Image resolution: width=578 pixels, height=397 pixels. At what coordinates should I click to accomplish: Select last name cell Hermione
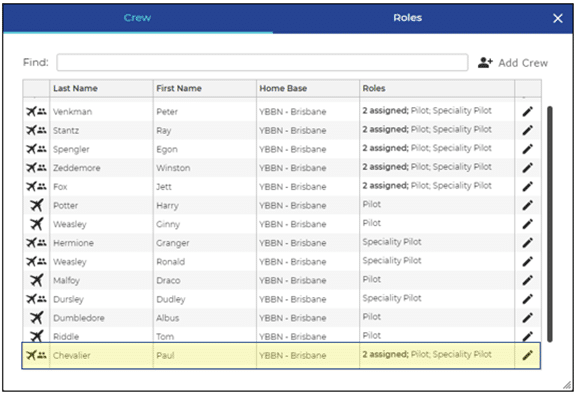[101, 243]
